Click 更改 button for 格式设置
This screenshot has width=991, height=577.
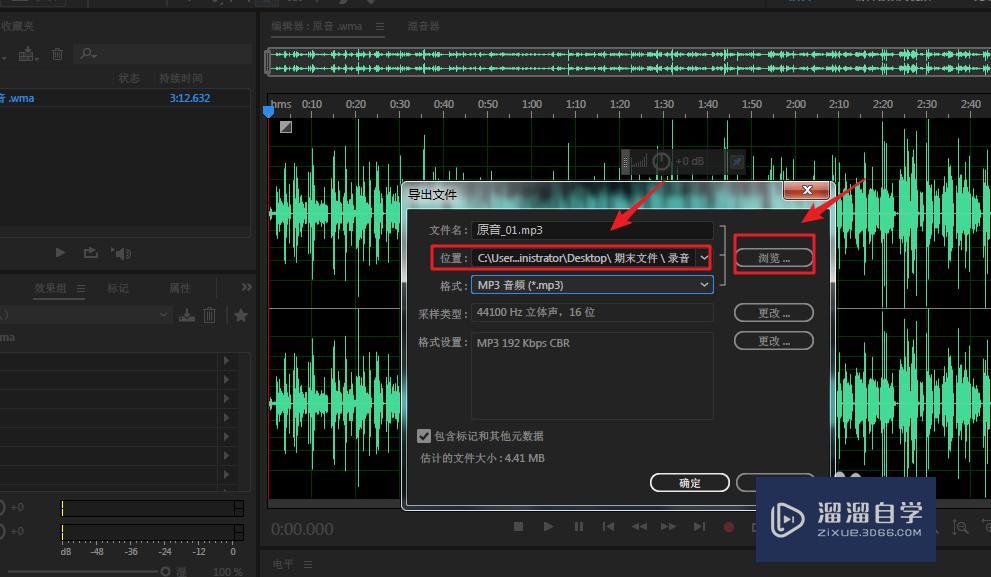[774, 341]
